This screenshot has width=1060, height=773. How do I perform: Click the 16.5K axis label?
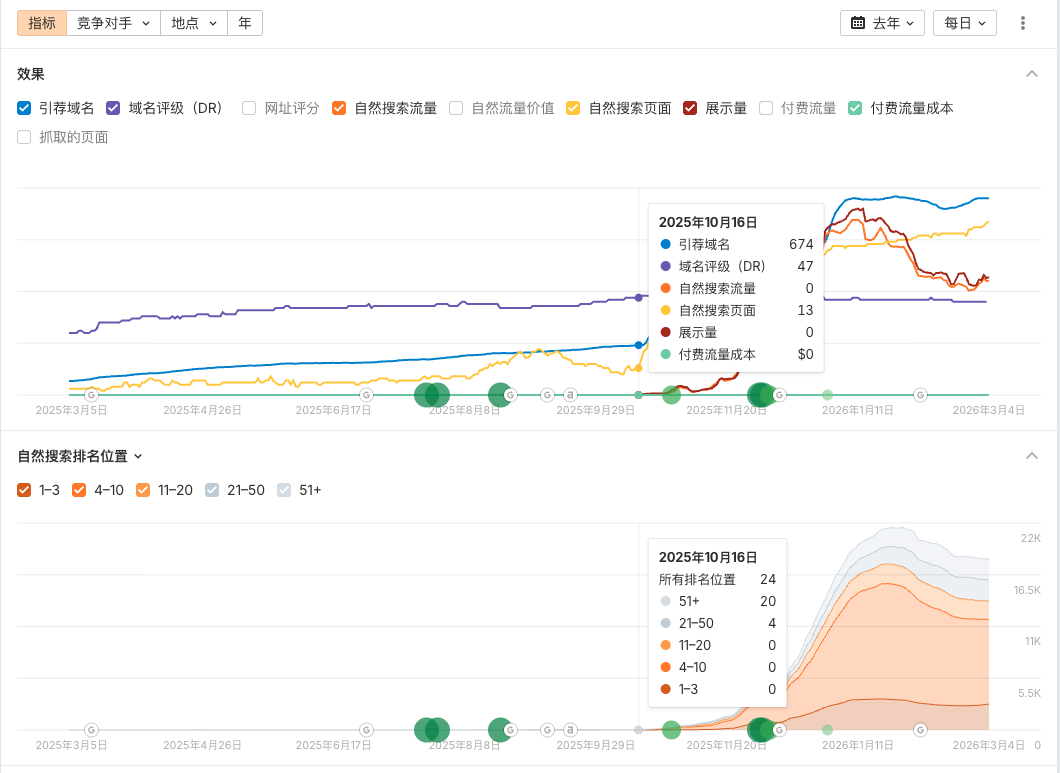tap(1027, 590)
